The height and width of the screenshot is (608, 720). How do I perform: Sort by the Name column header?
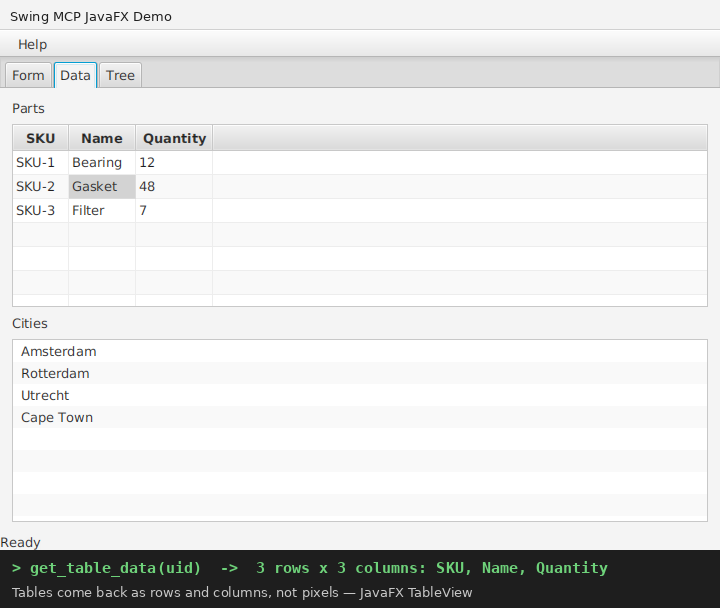102,138
